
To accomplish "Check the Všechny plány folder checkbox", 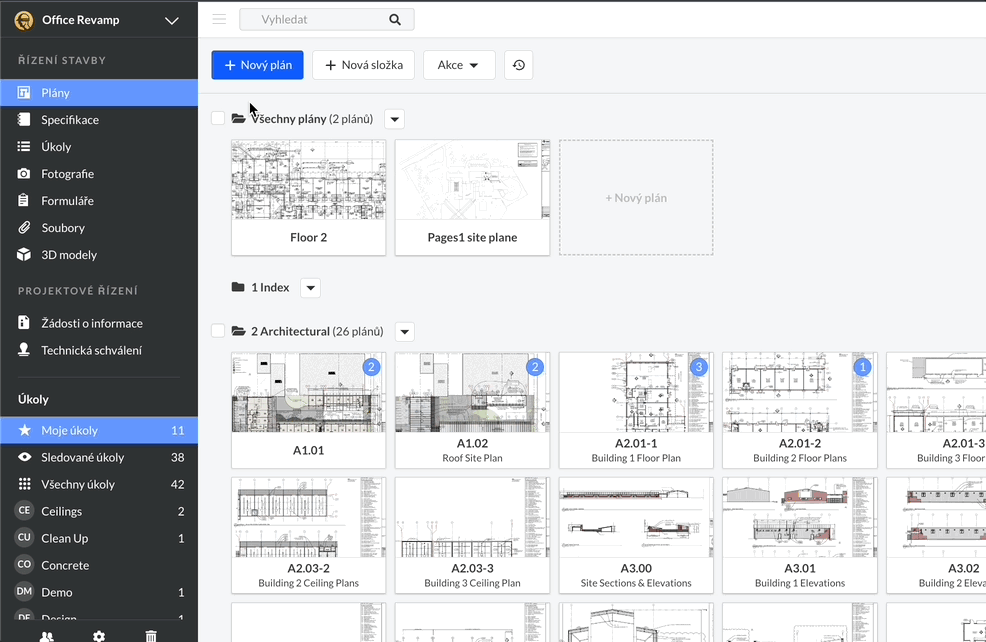I will coord(218,119).
